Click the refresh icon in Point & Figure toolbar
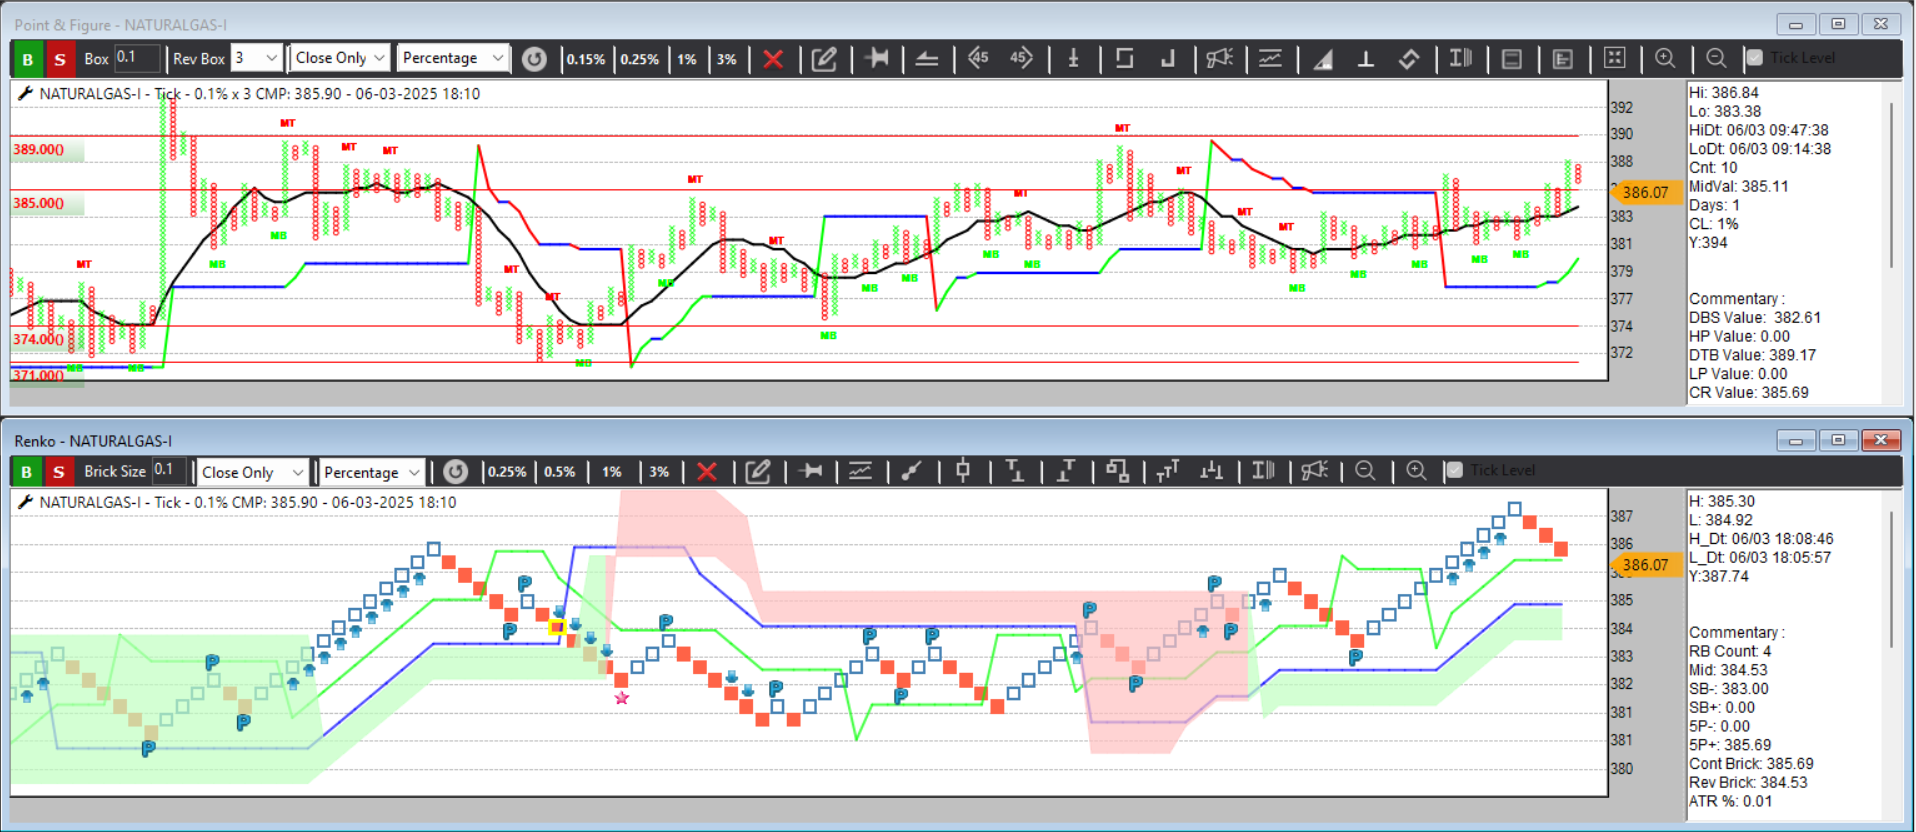 click(534, 59)
